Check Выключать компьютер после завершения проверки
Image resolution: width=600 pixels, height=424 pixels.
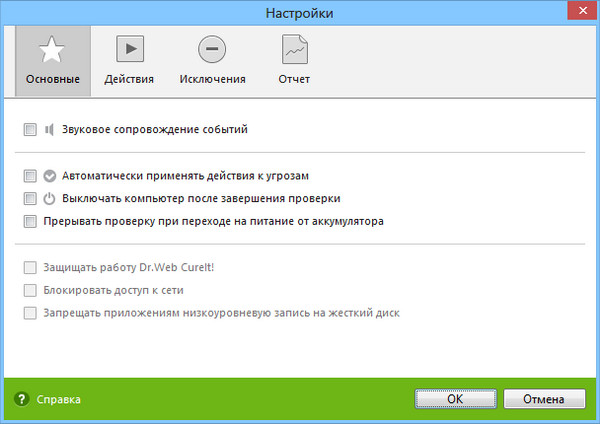[30, 198]
